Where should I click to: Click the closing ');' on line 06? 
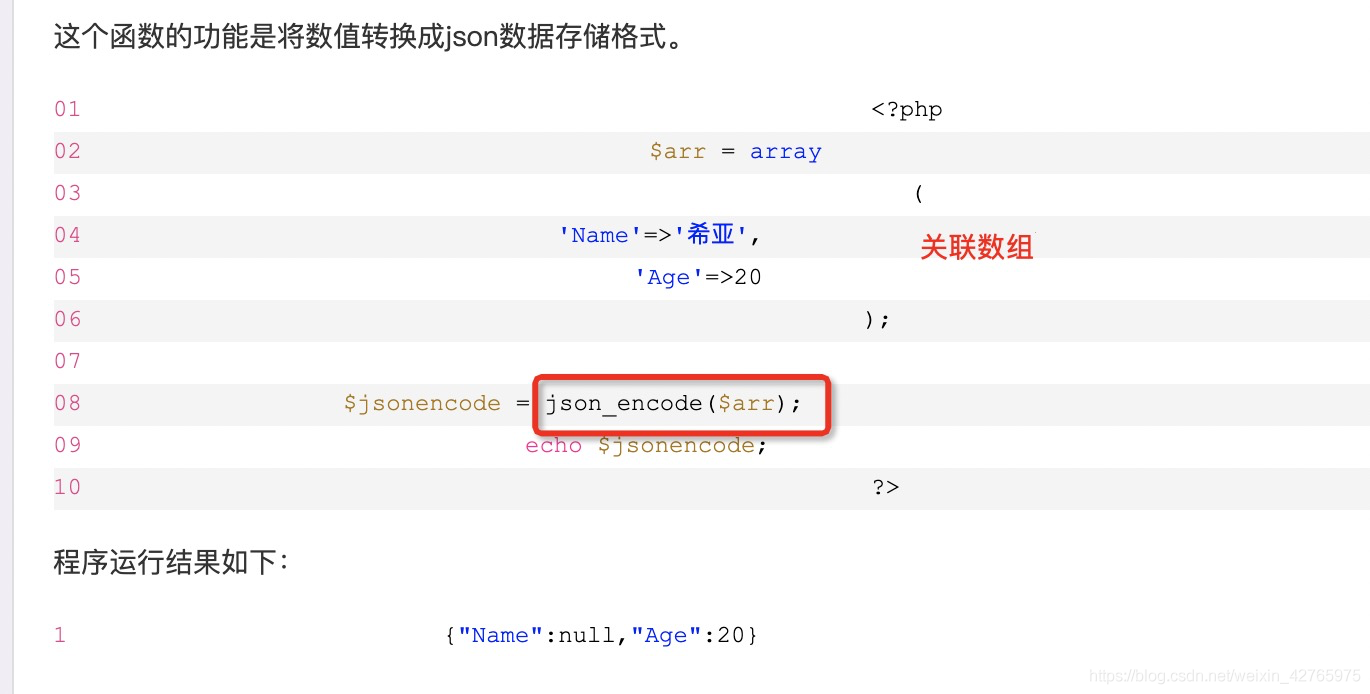tap(877, 319)
